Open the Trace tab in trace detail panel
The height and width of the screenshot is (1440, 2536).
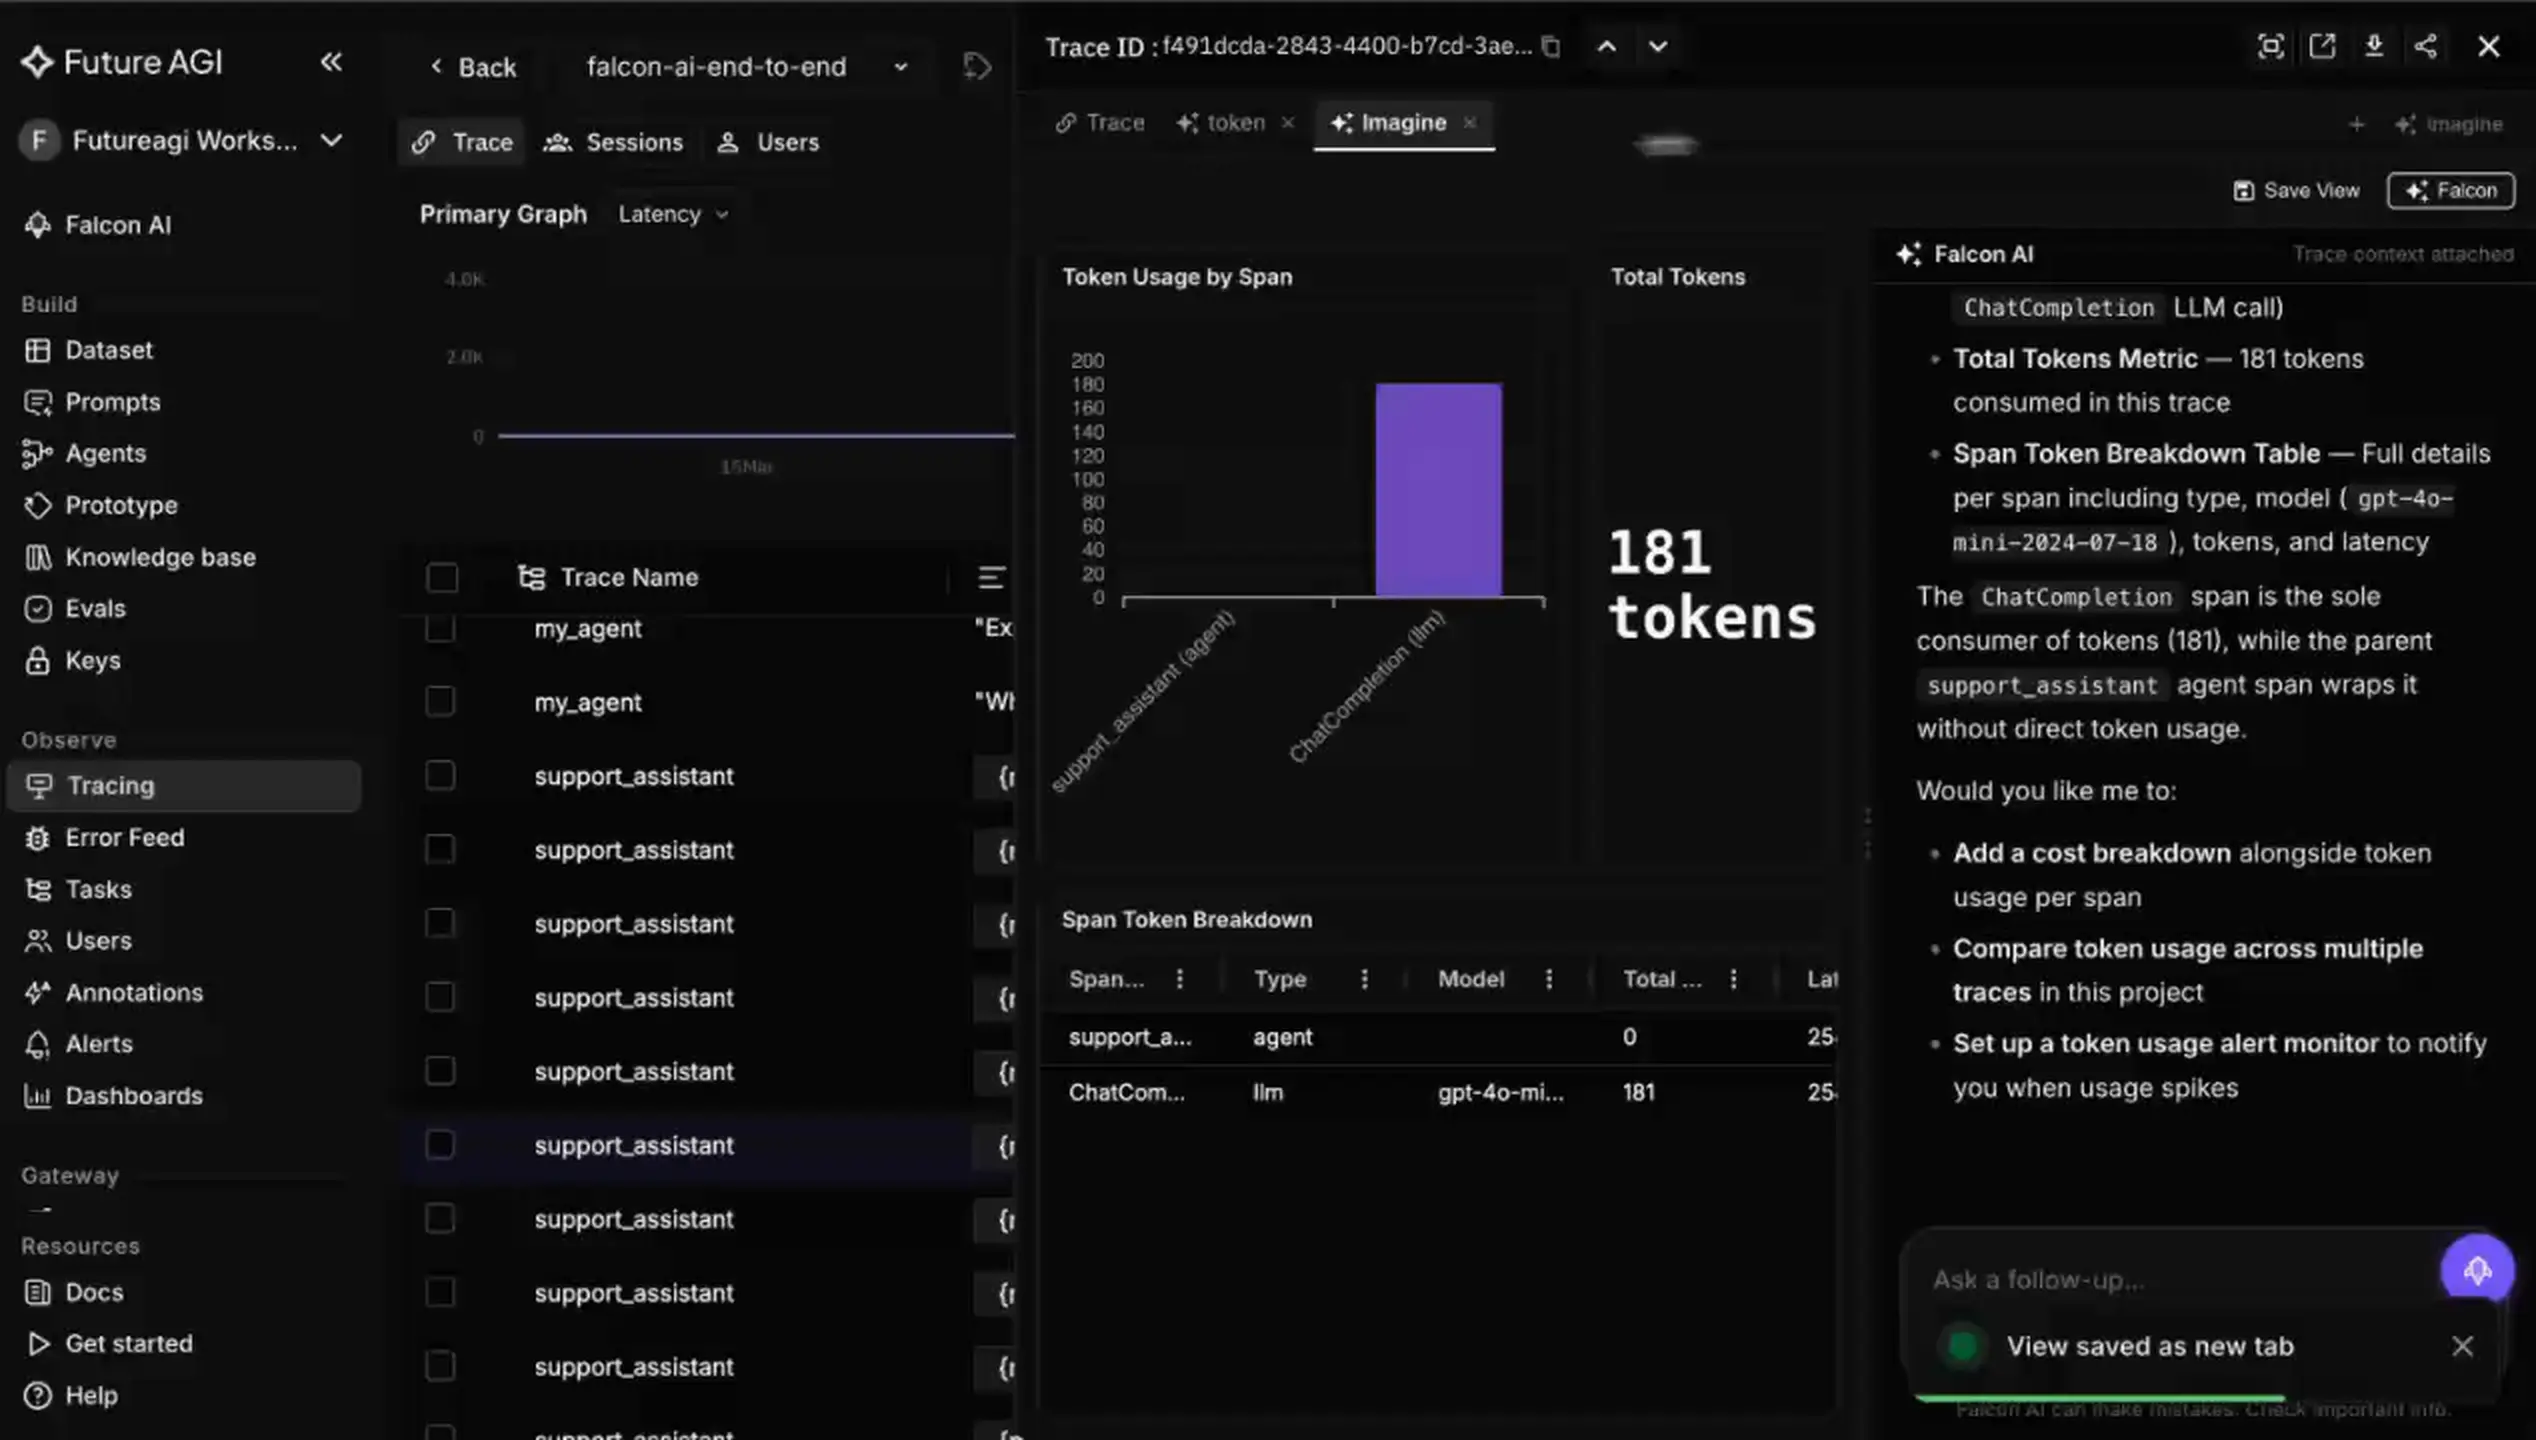1100,123
